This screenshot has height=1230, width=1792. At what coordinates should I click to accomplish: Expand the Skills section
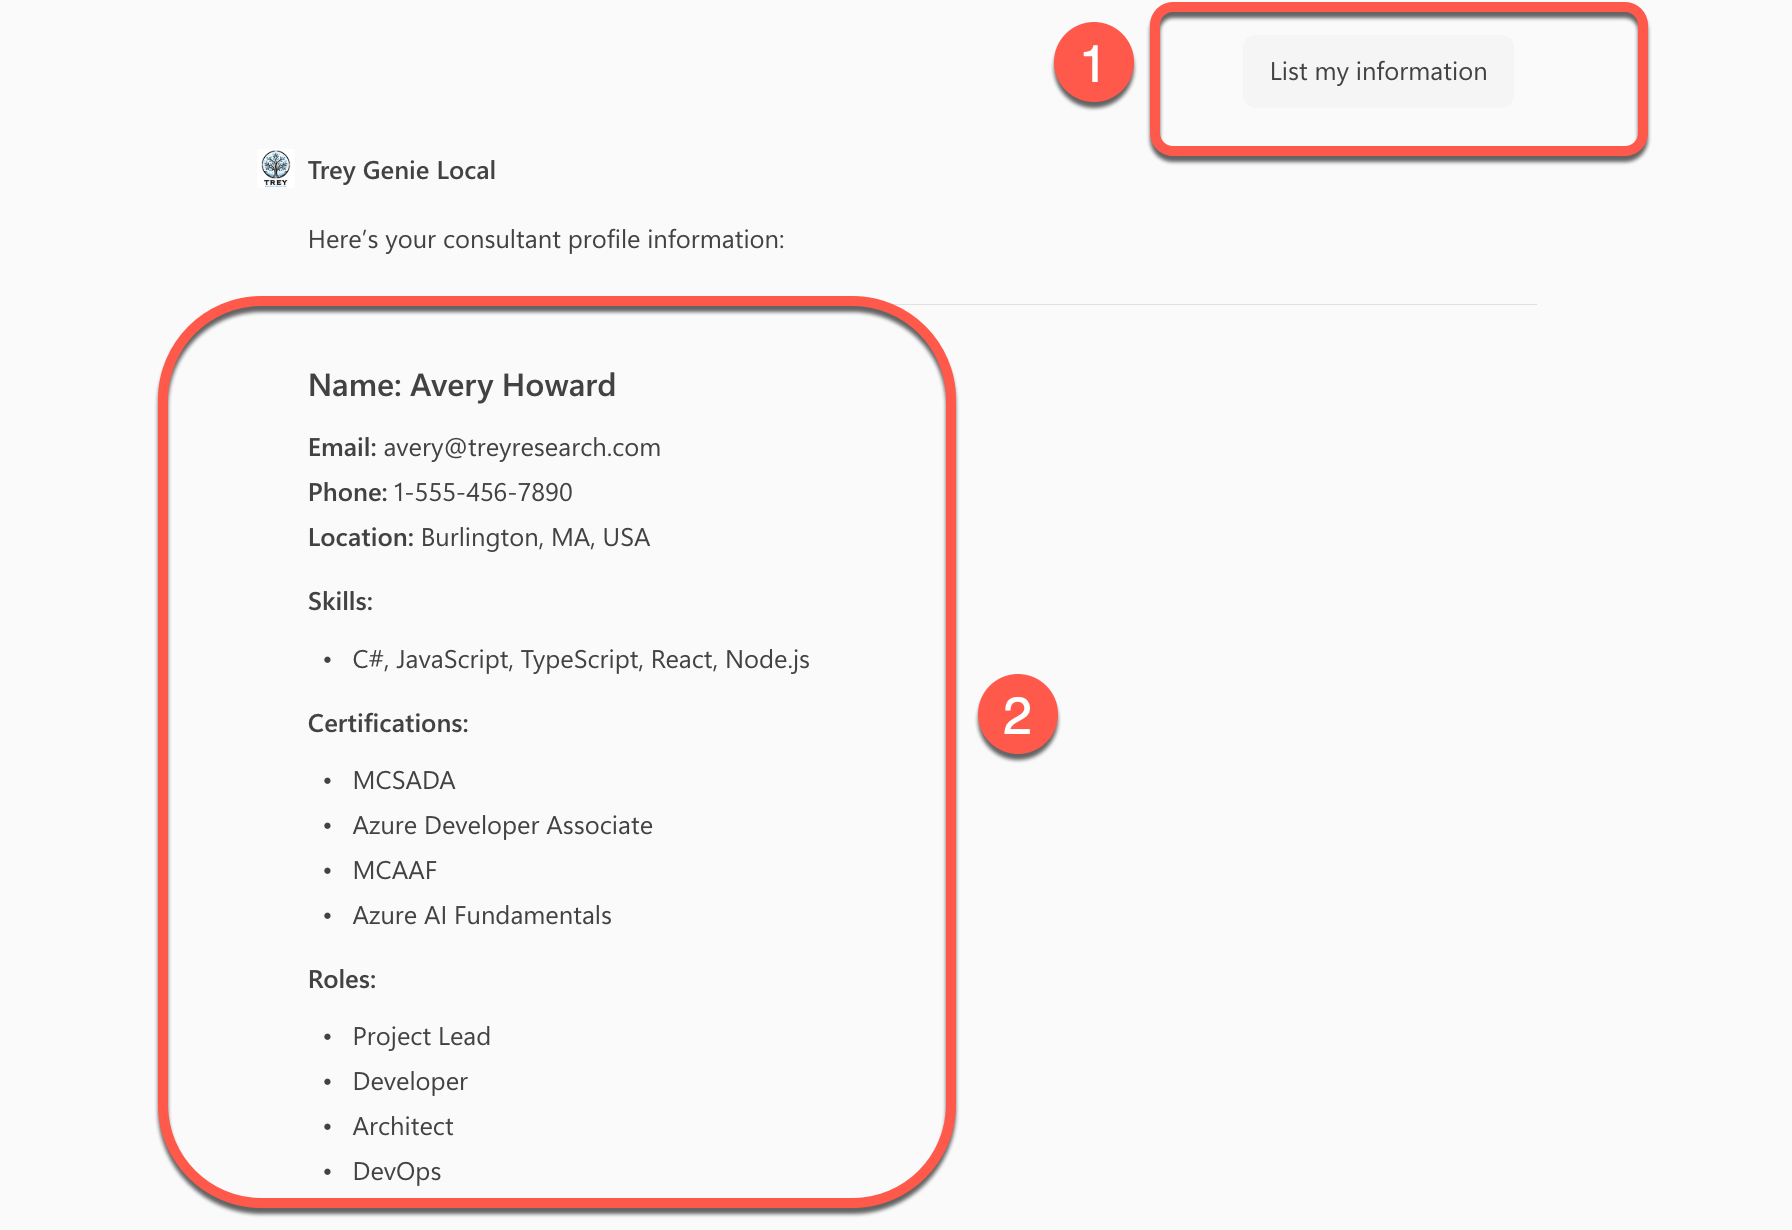(339, 601)
